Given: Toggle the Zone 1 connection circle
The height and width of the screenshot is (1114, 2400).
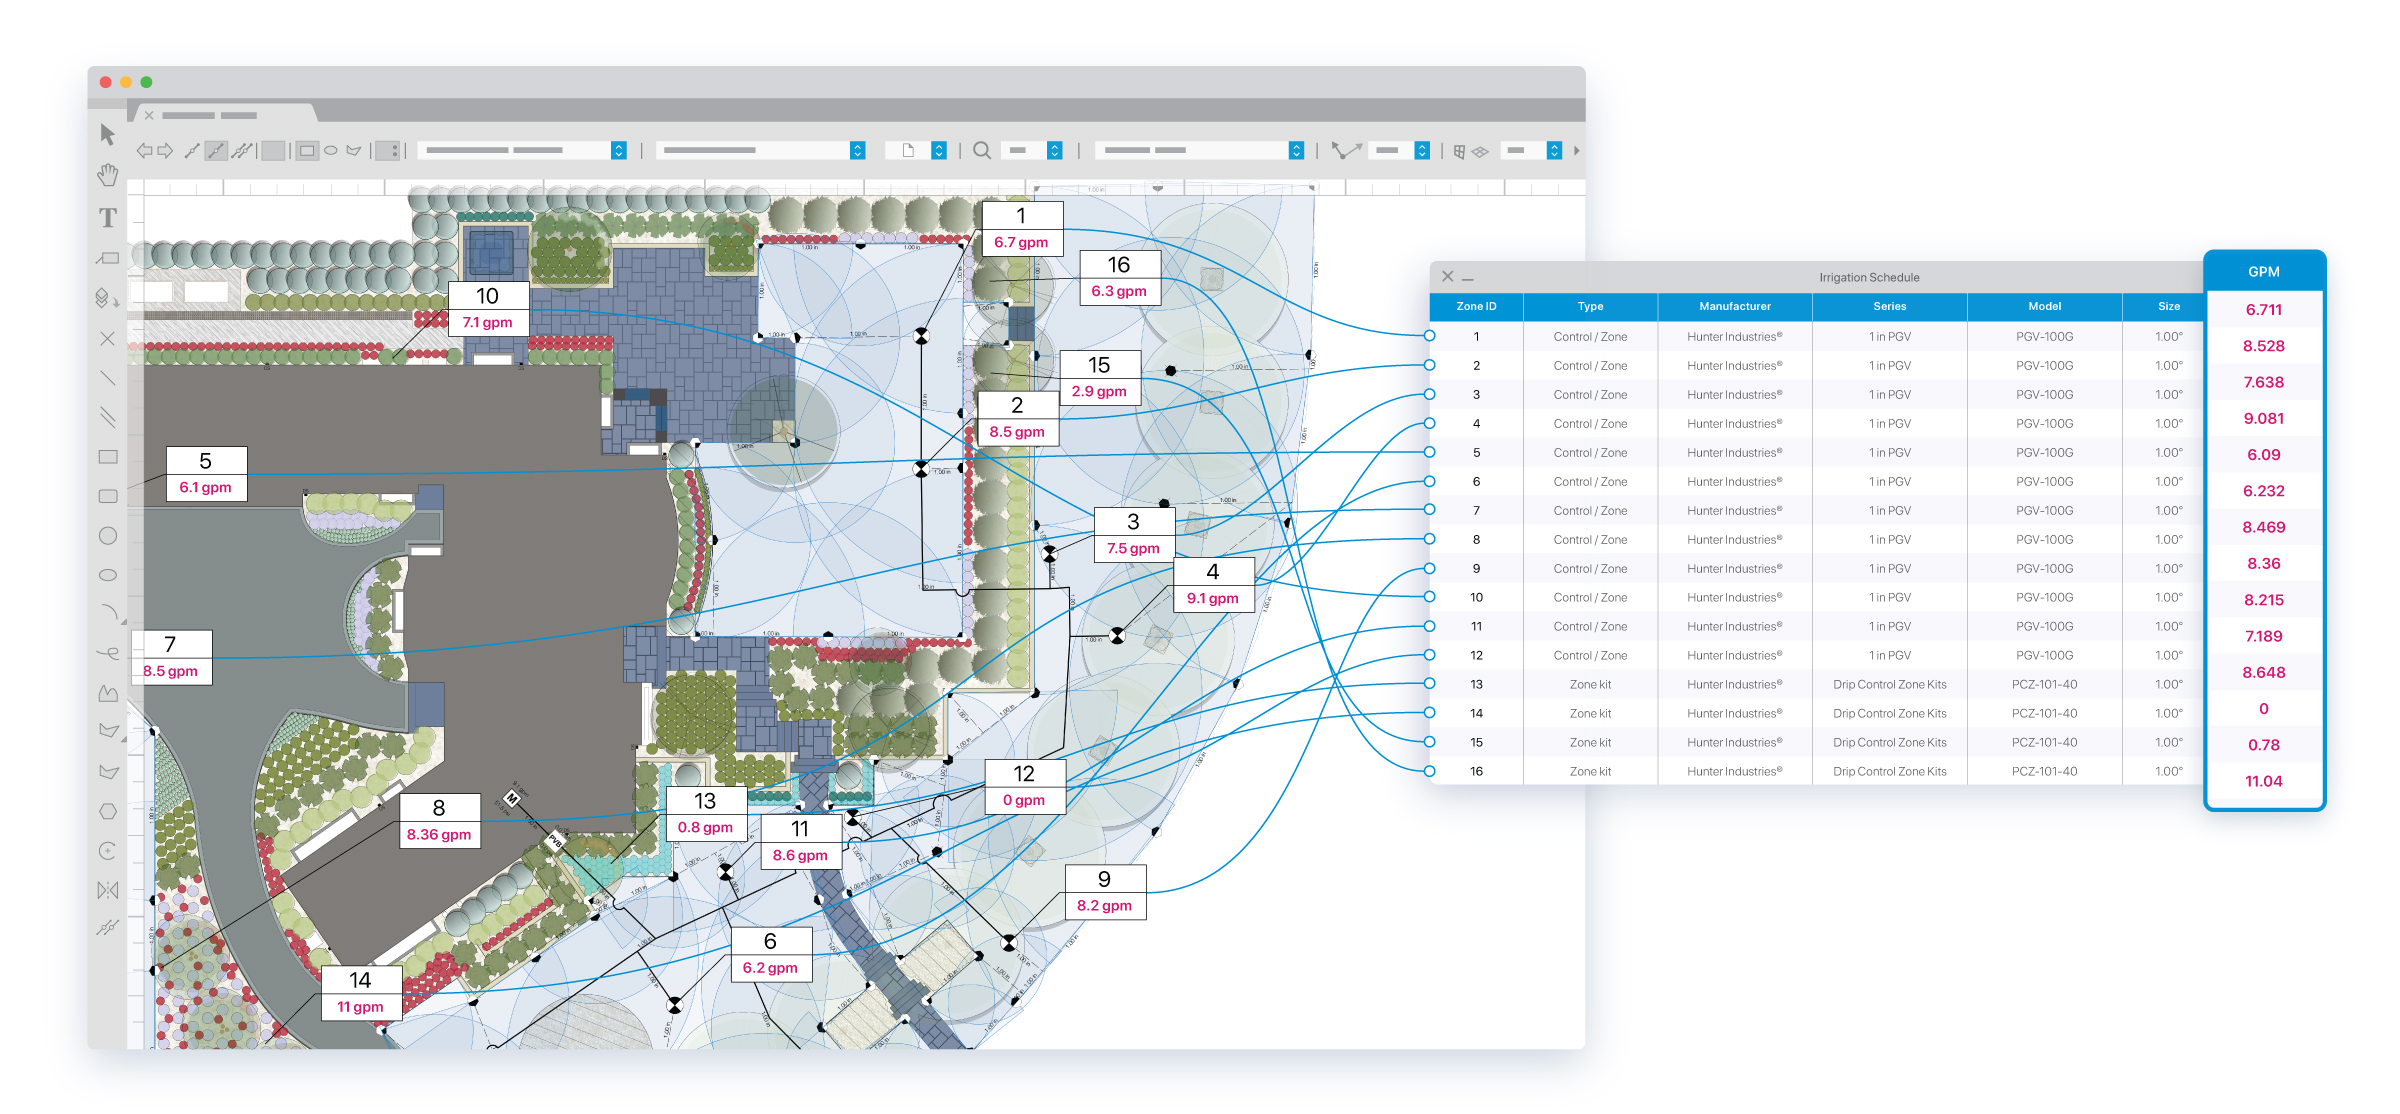Looking at the screenshot, I should tap(1430, 336).
